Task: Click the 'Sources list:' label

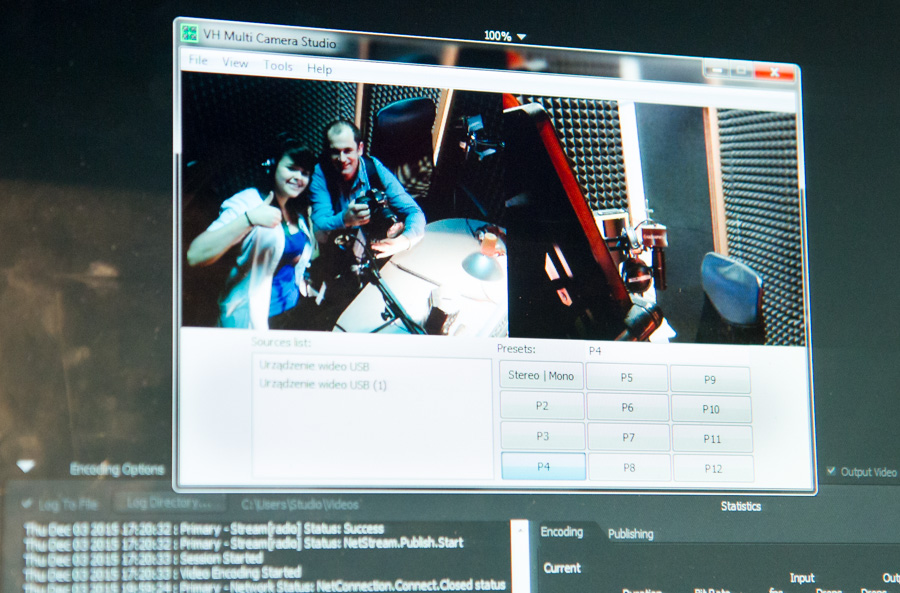Action: [281, 343]
